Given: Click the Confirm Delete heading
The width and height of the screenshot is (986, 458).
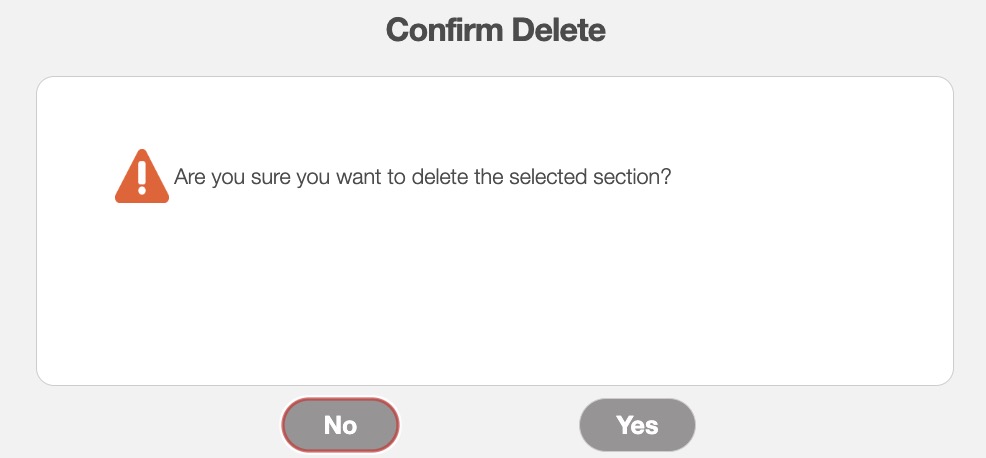Looking at the screenshot, I should coord(495,30).
